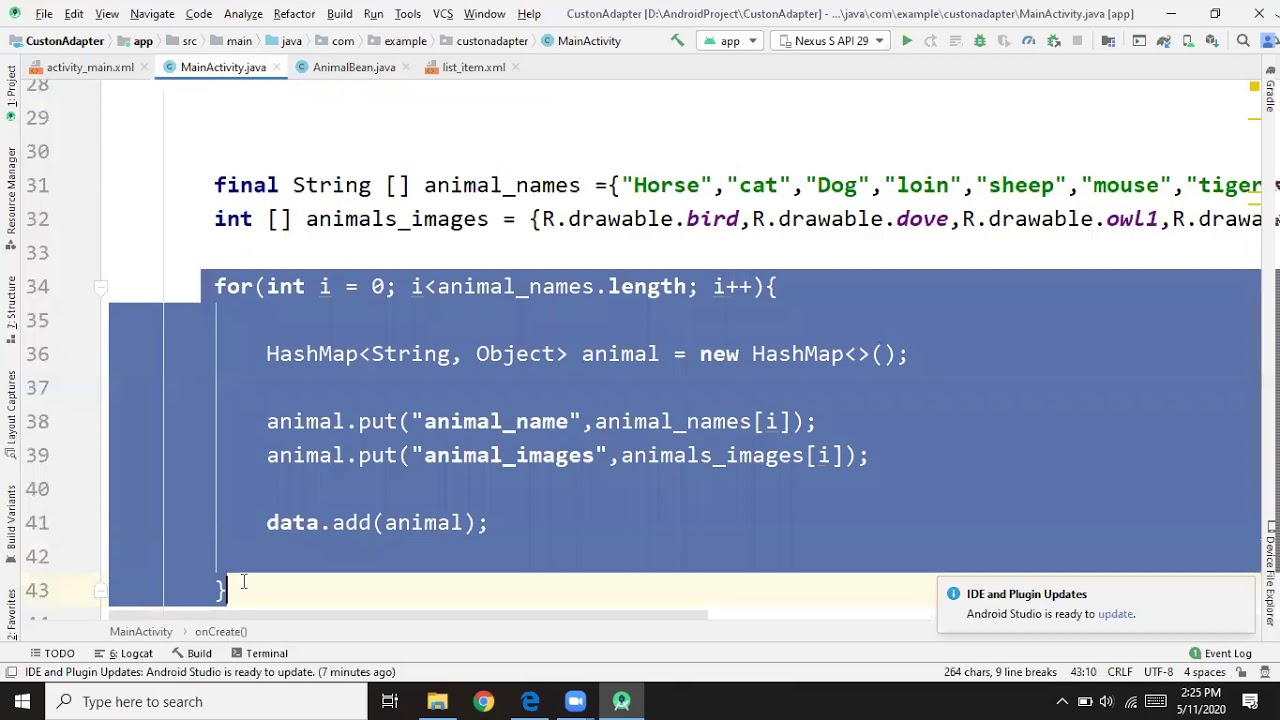Click the Apply Code Changes icon
The image size is (1280, 720).
(x=955, y=41)
